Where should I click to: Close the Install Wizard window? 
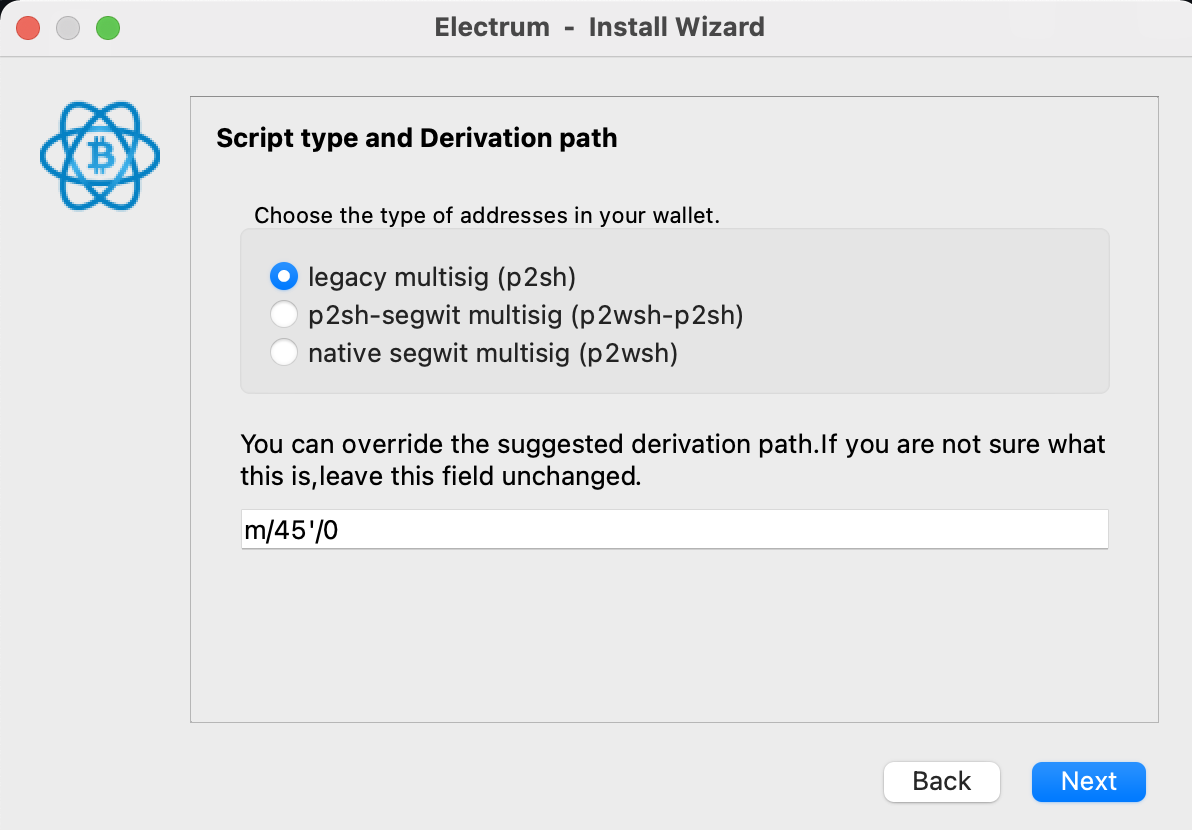point(27,27)
